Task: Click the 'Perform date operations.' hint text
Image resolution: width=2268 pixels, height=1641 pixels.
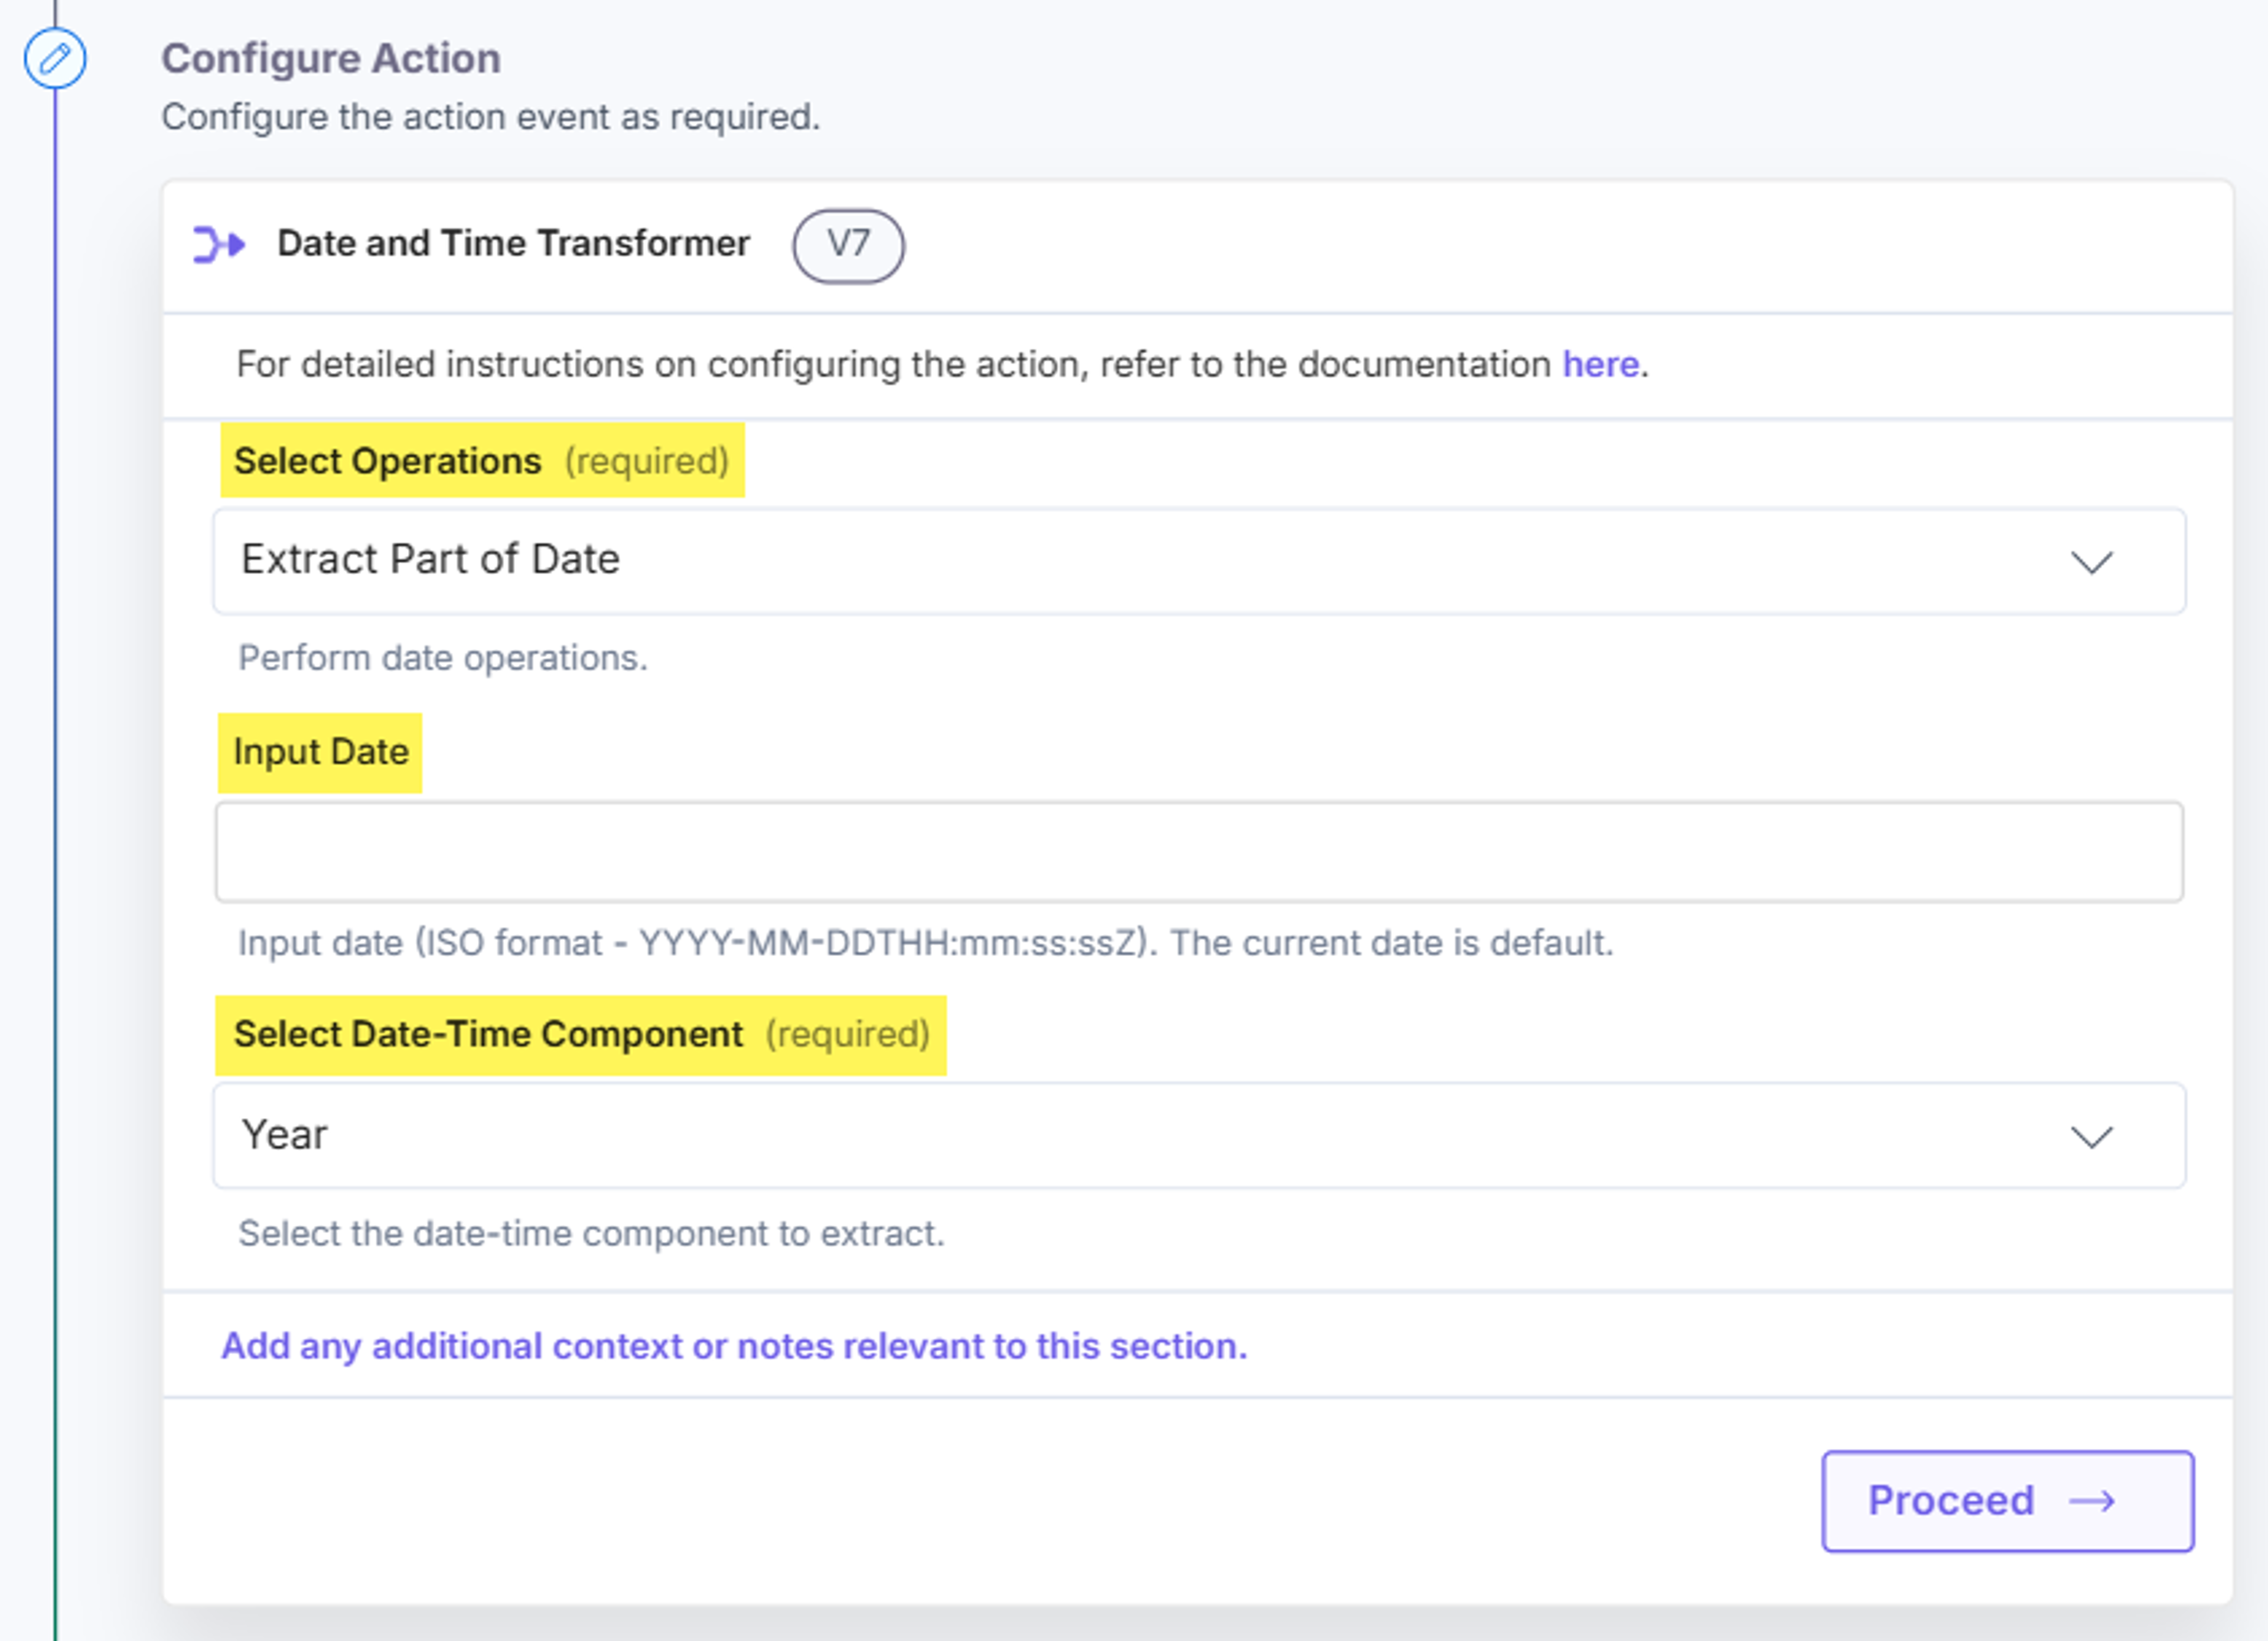Action: coord(443,658)
